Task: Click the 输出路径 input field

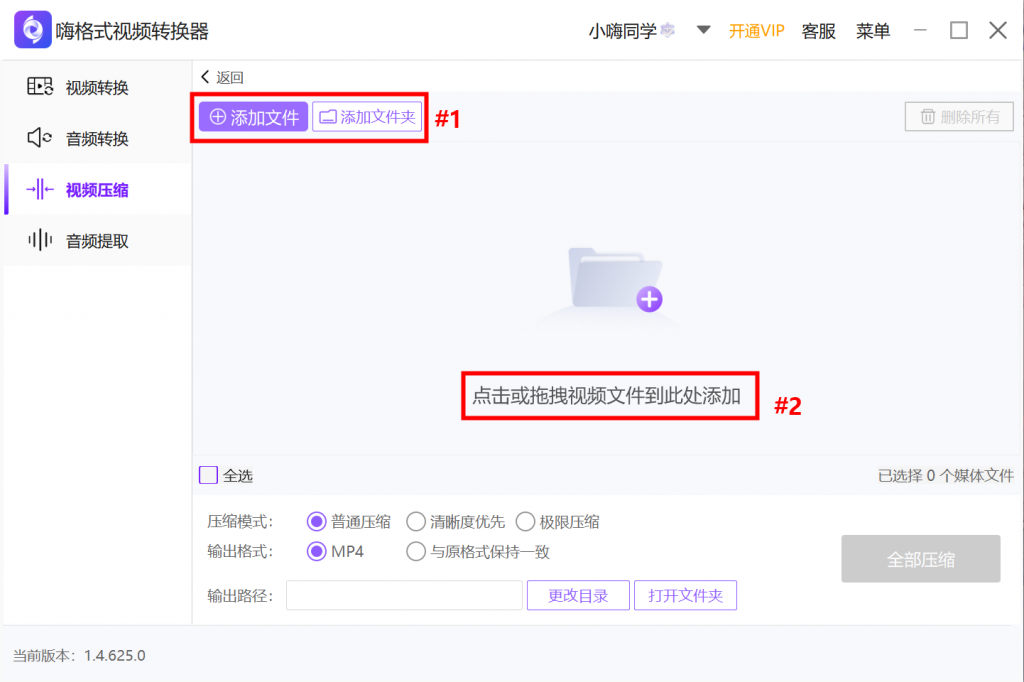Action: (403, 595)
